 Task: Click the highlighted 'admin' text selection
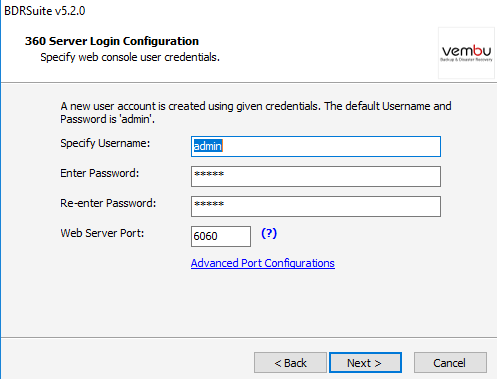click(208, 146)
